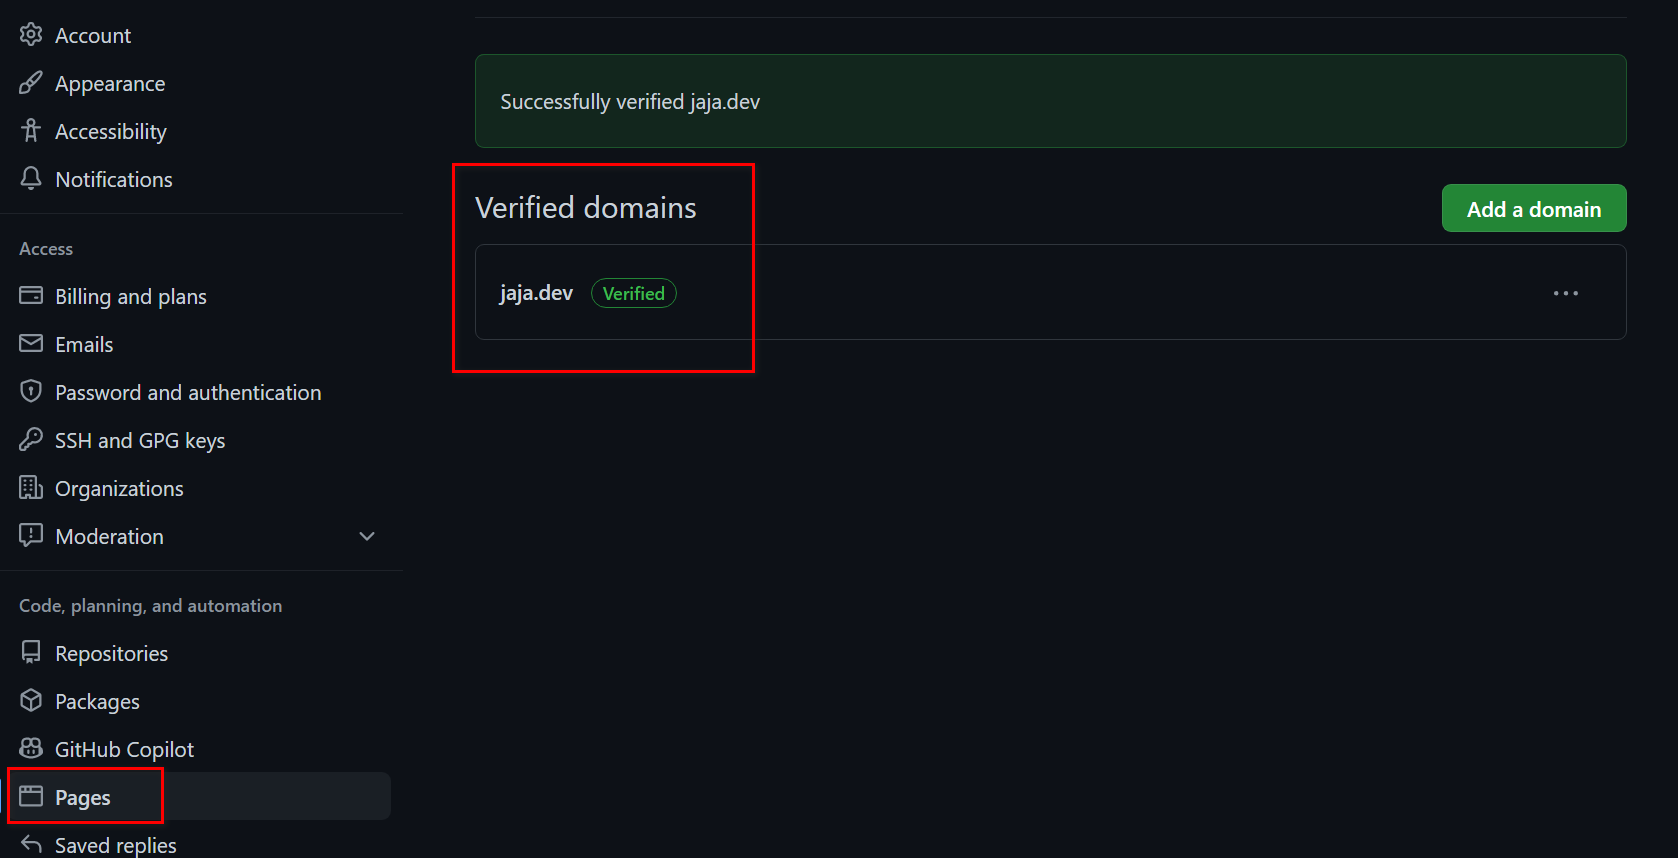Open the jaja.dev options menu
The height and width of the screenshot is (858, 1678).
(1565, 293)
